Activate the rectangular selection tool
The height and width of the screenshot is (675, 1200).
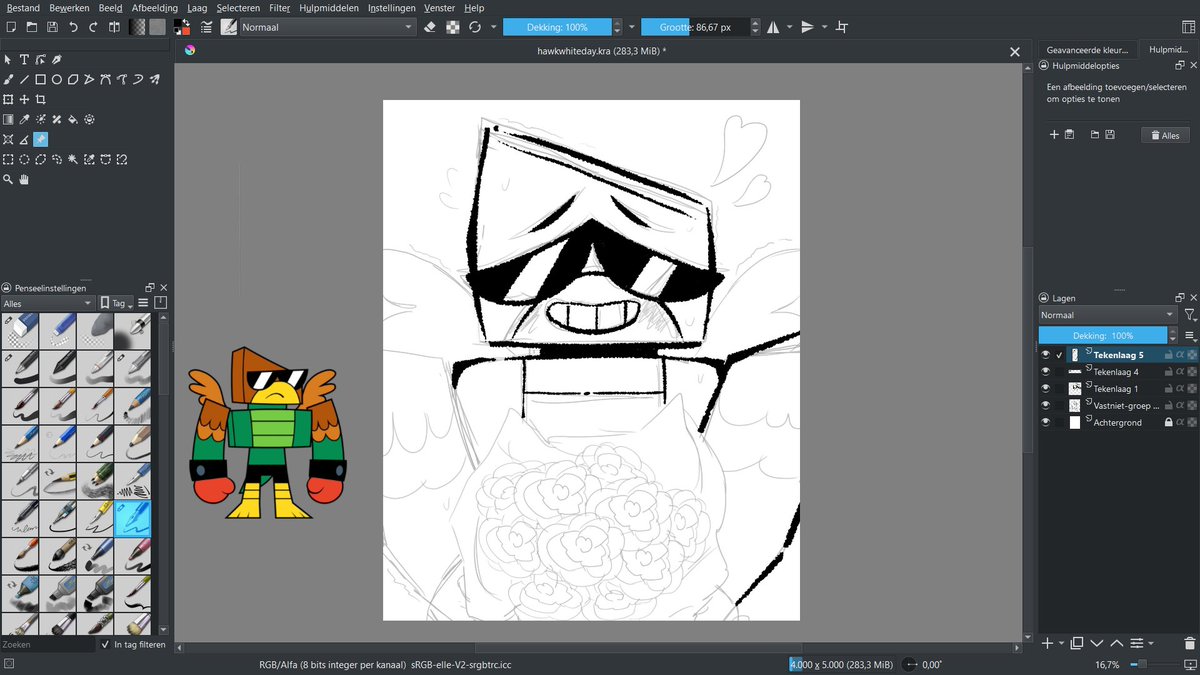tap(8, 159)
